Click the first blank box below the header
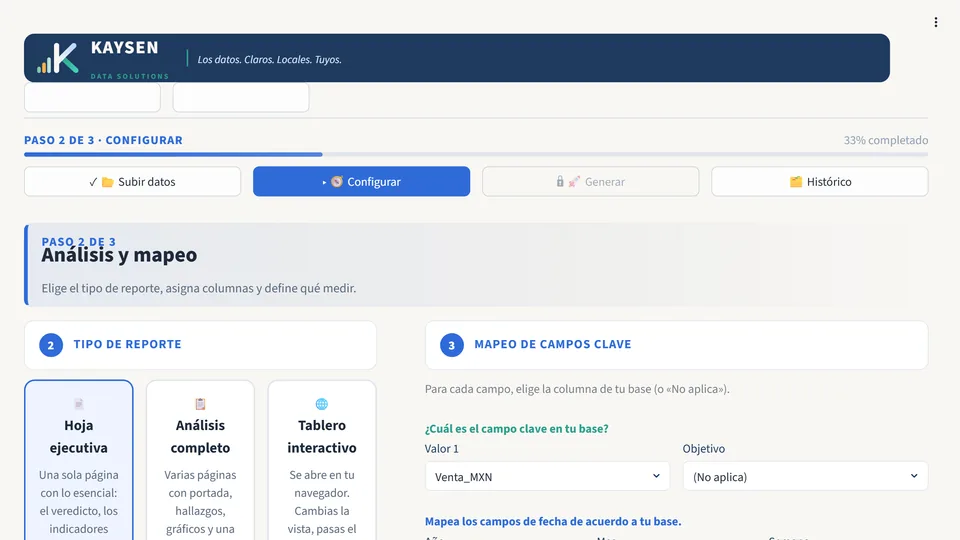The height and width of the screenshot is (540, 960). [92, 97]
